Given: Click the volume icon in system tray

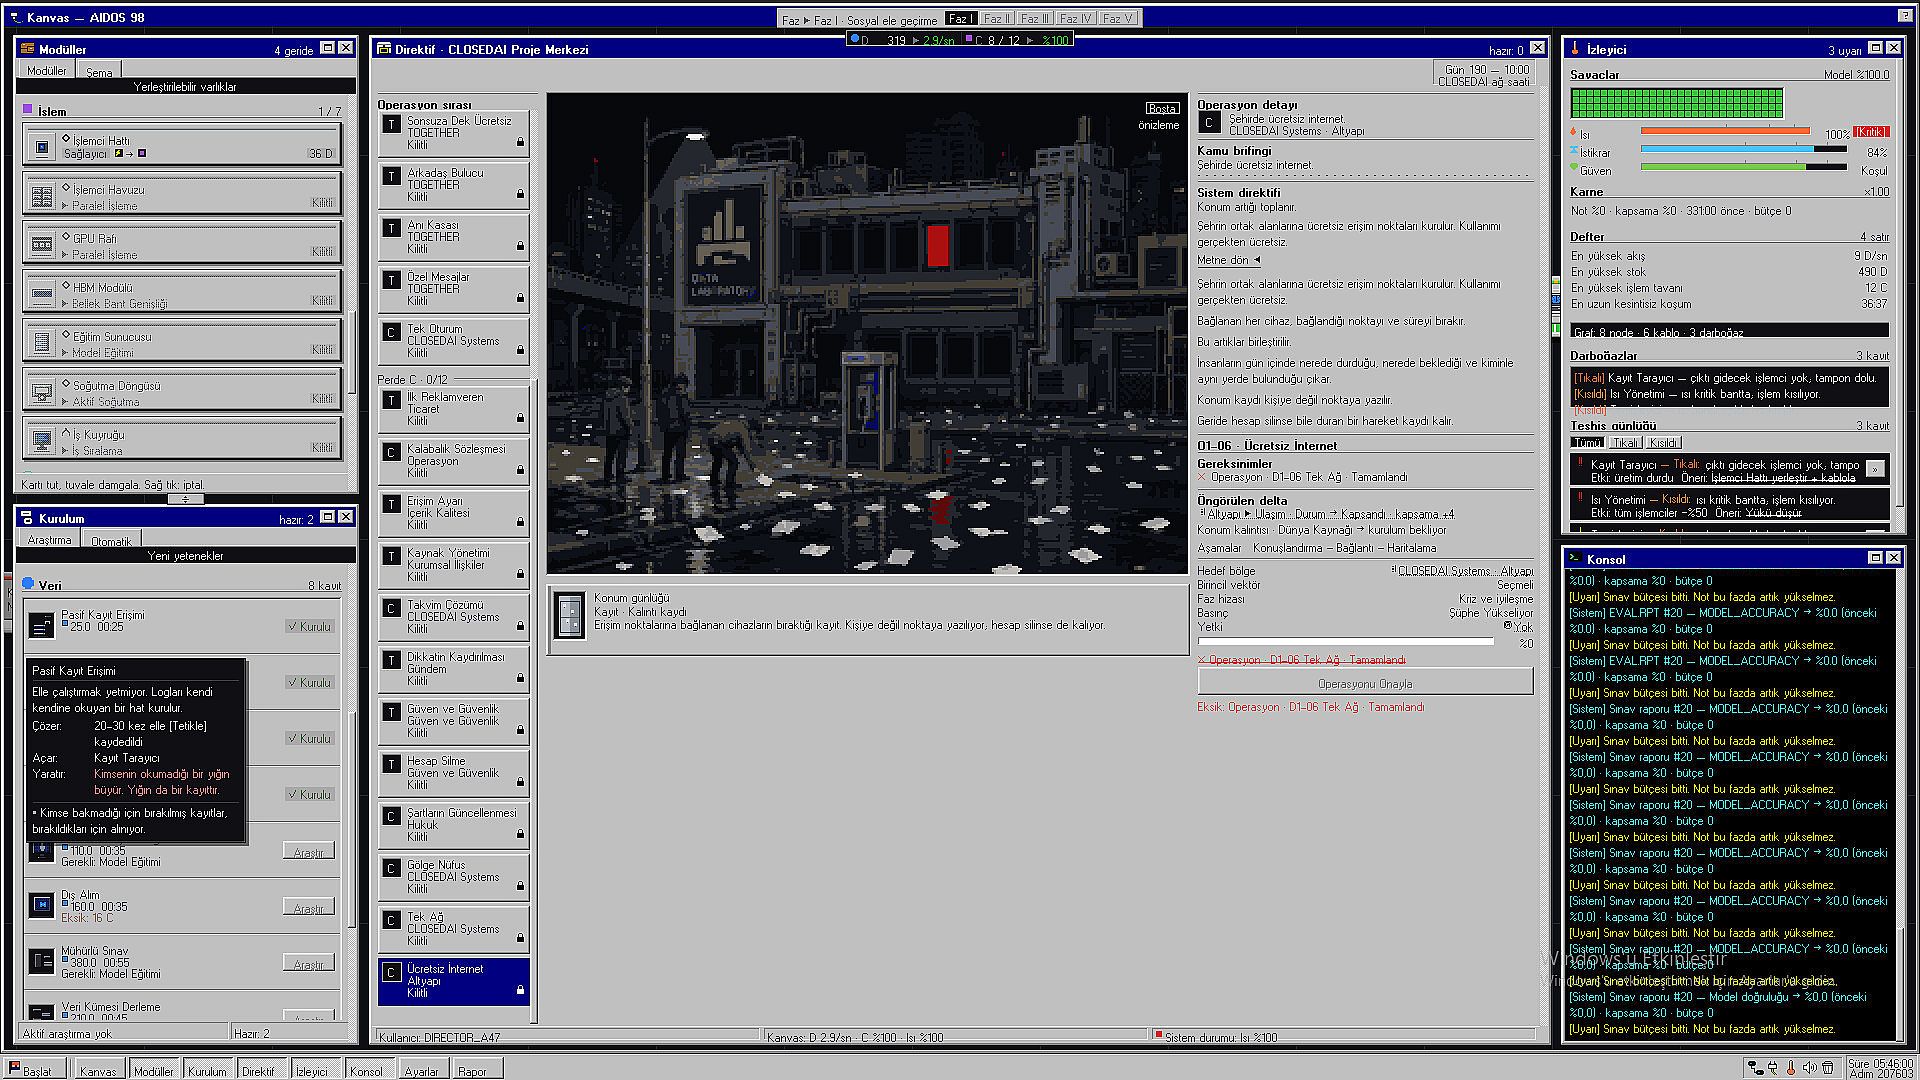Looking at the screenshot, I should coord(1808,1068).
